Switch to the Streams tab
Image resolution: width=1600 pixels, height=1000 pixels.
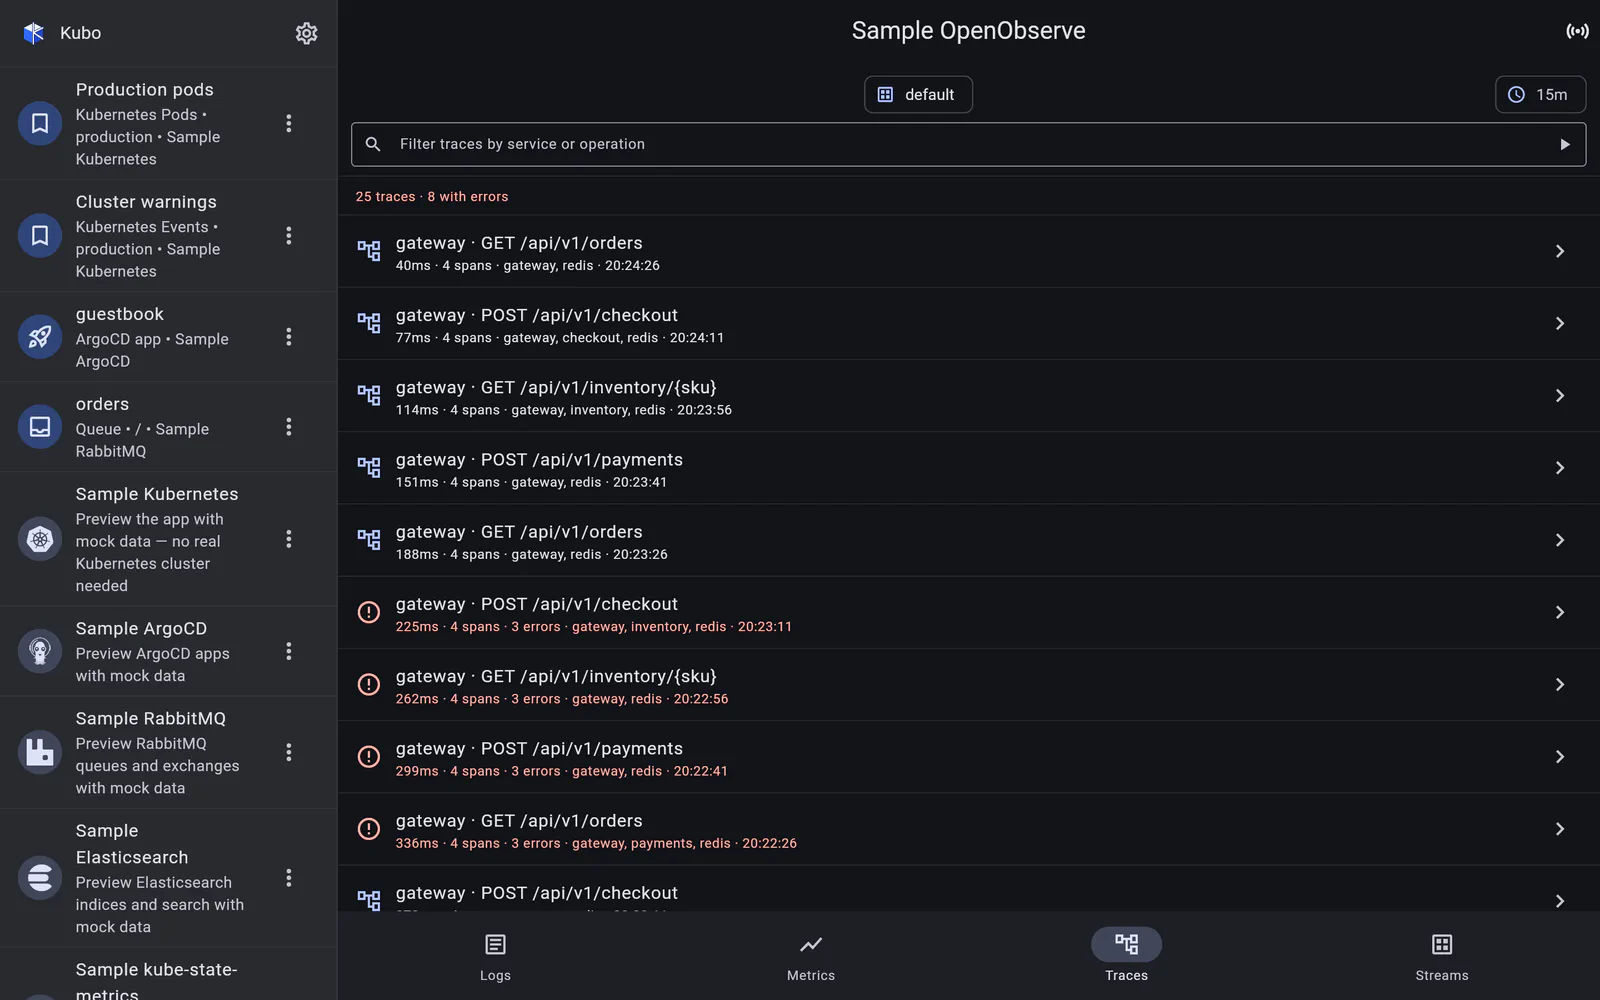(x=1442, y=957)
